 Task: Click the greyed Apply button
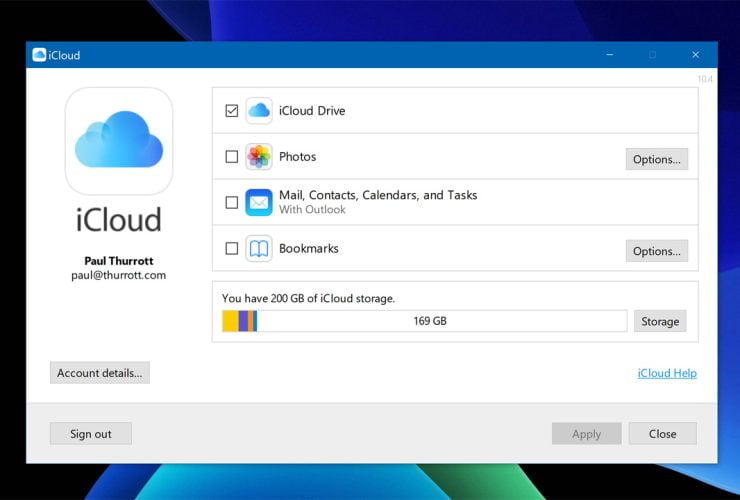(587, 433)
